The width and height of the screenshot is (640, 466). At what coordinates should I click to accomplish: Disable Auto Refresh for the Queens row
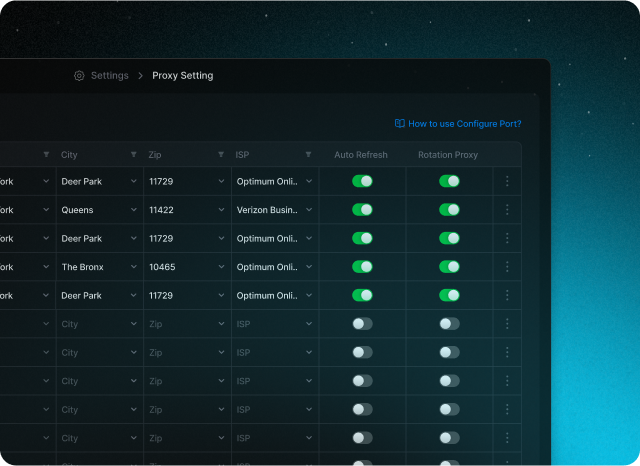(x=362, y=210)
